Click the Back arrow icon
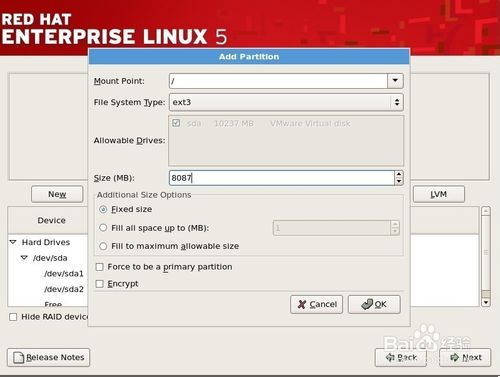 point(390,358)
